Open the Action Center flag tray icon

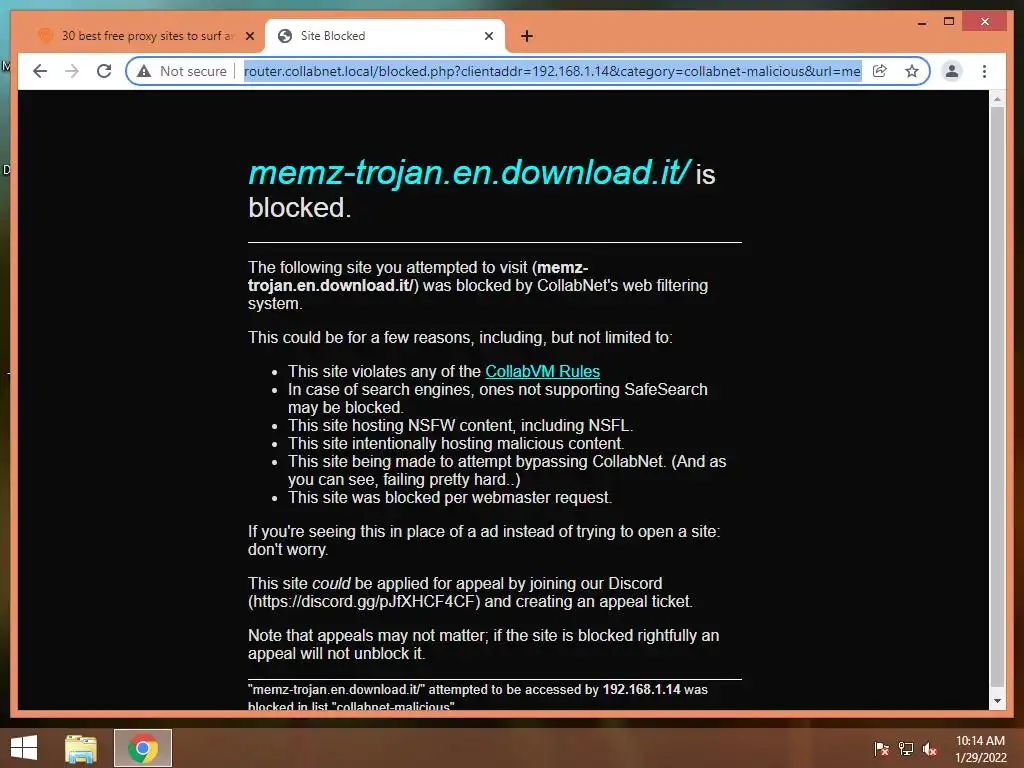click(x=882, y=749)
